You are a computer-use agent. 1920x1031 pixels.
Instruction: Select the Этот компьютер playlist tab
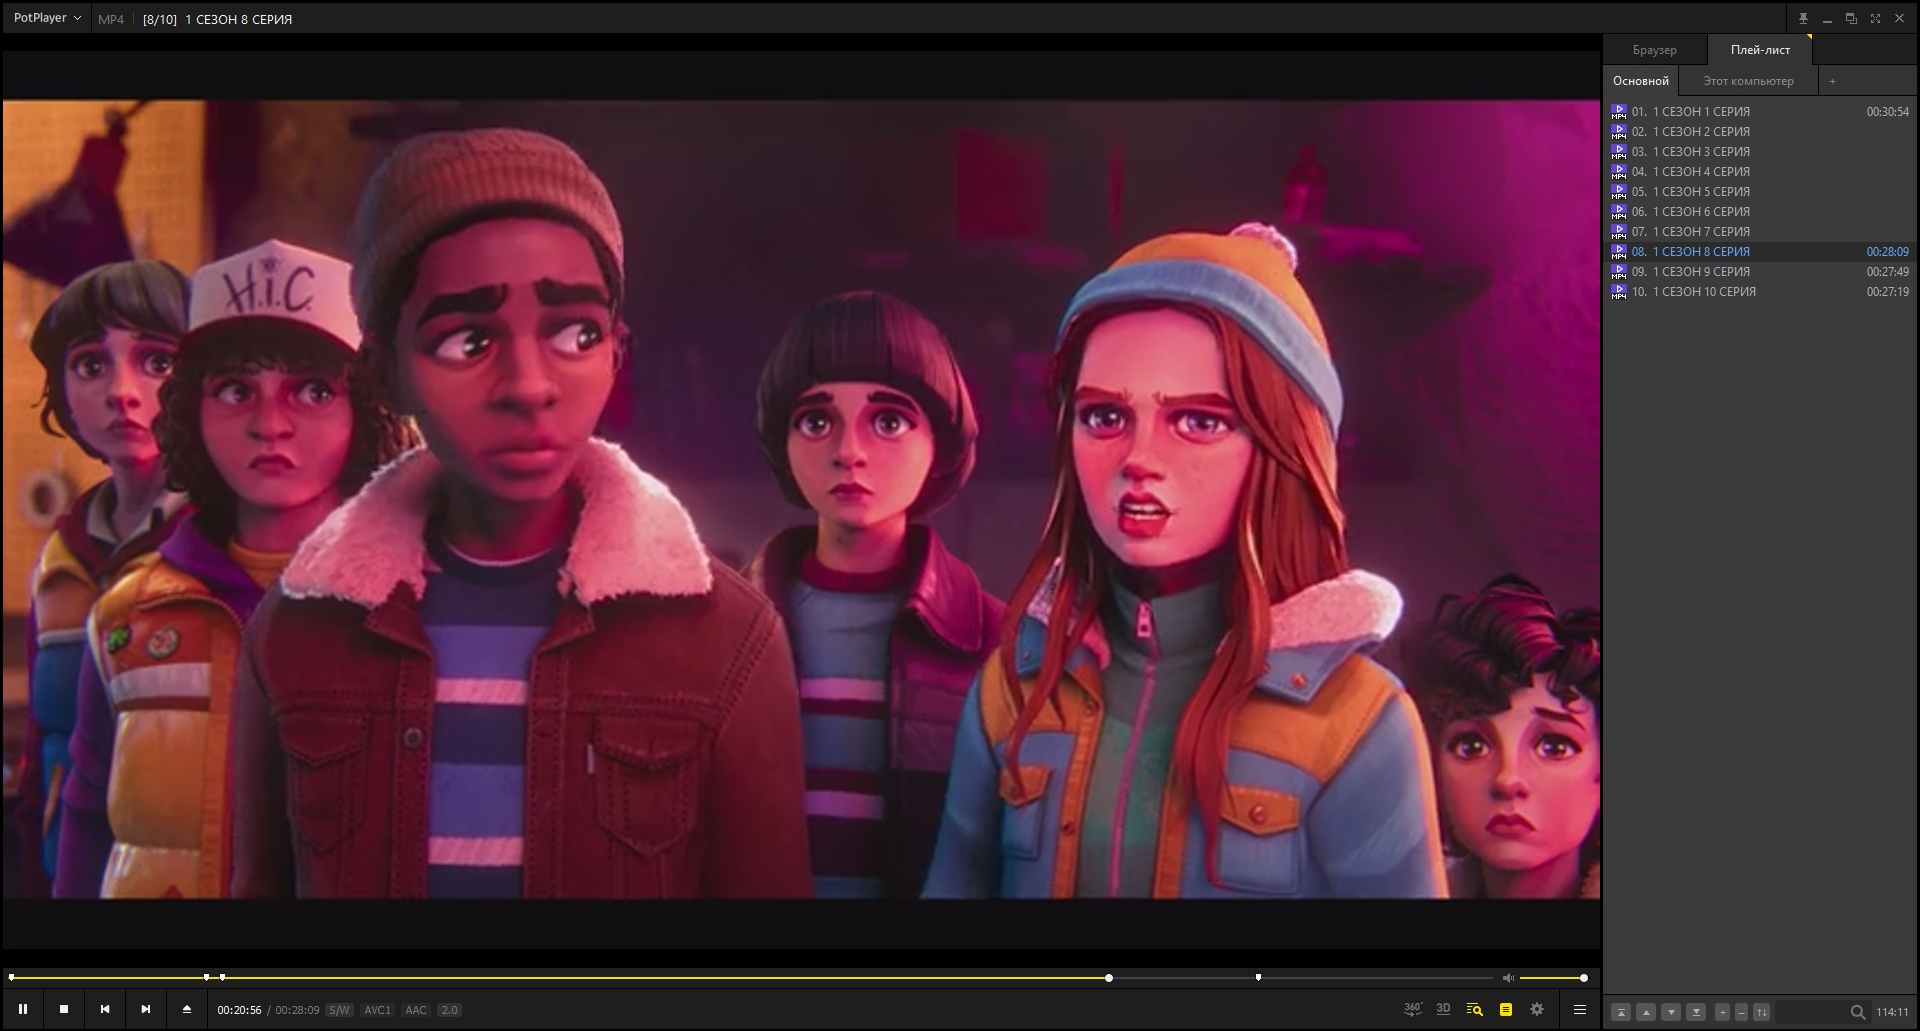click(1748, 81)
